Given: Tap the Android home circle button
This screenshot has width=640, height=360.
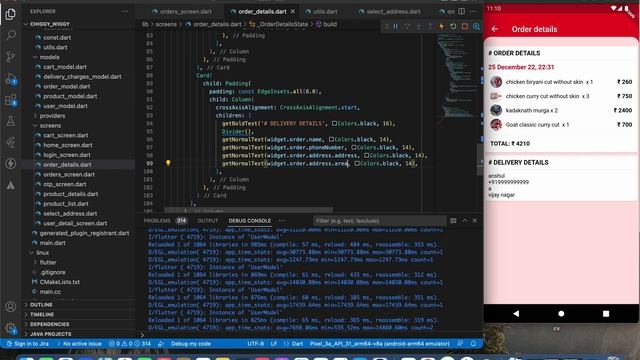Looking at the screenshot, I should [x=561, y=313].
